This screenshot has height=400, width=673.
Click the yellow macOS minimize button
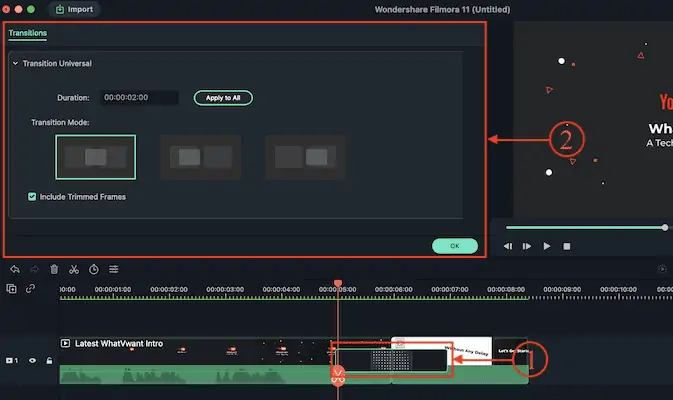coord(18,9)
